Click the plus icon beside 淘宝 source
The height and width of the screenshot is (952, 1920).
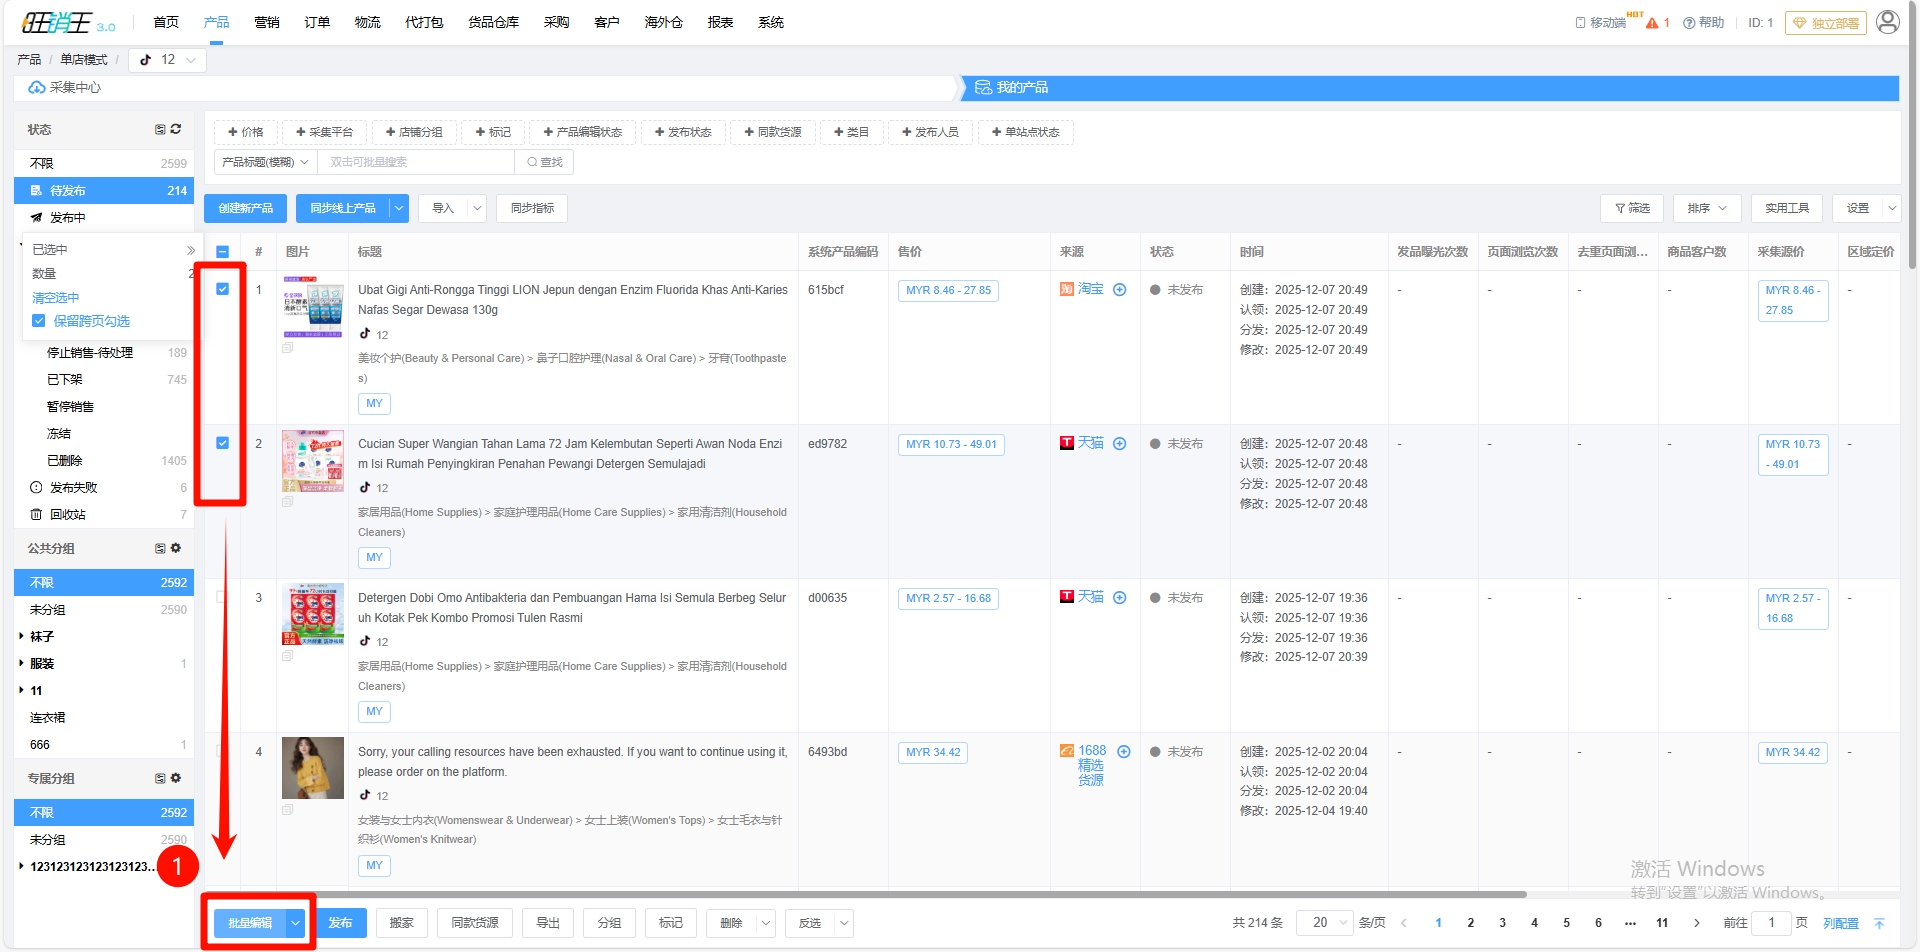coord(1120,290)
